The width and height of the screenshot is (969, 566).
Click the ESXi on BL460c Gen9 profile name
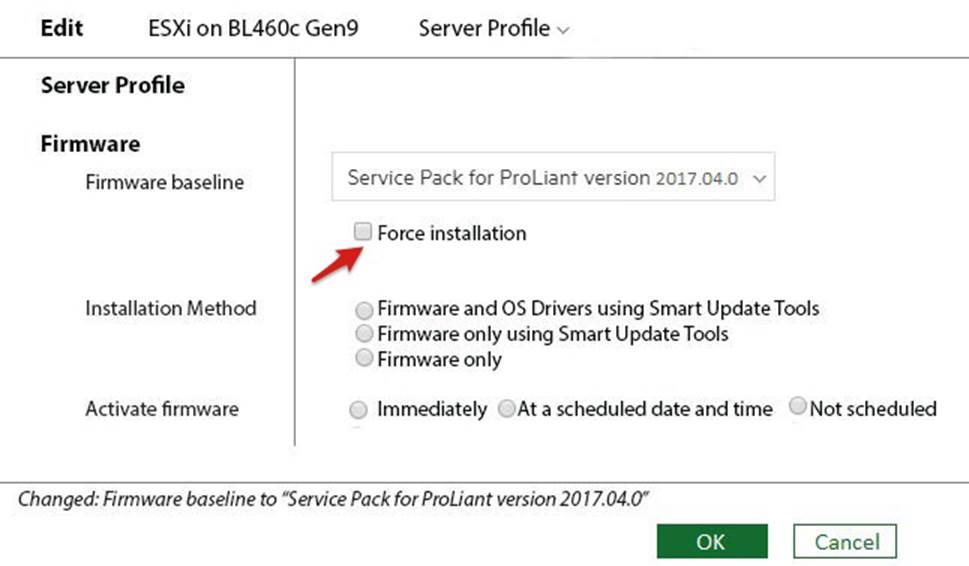click(253, 28)
